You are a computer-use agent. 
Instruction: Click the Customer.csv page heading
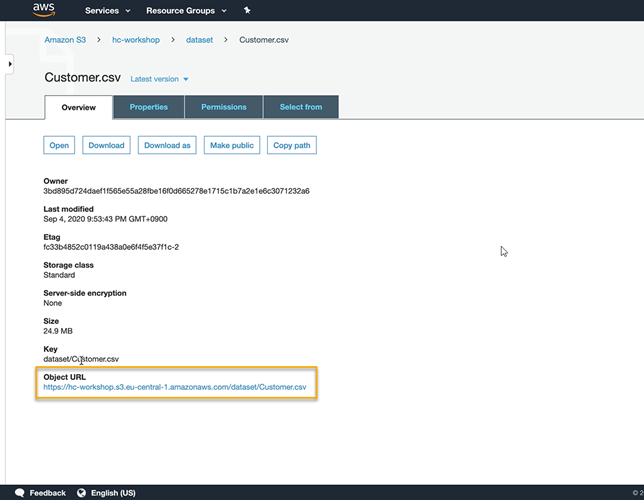(x=82, y=77)
